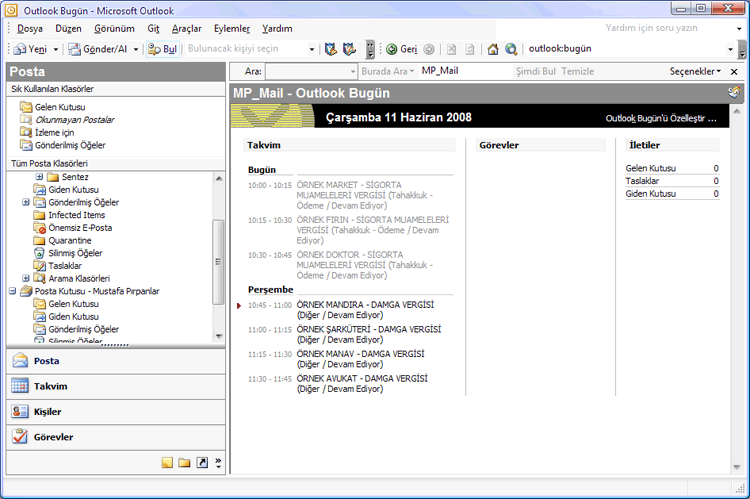Screen dimensions: 750x499
Task: Expand Gönderilmiş Öğeler folder in tree
Action: point(26,202)
